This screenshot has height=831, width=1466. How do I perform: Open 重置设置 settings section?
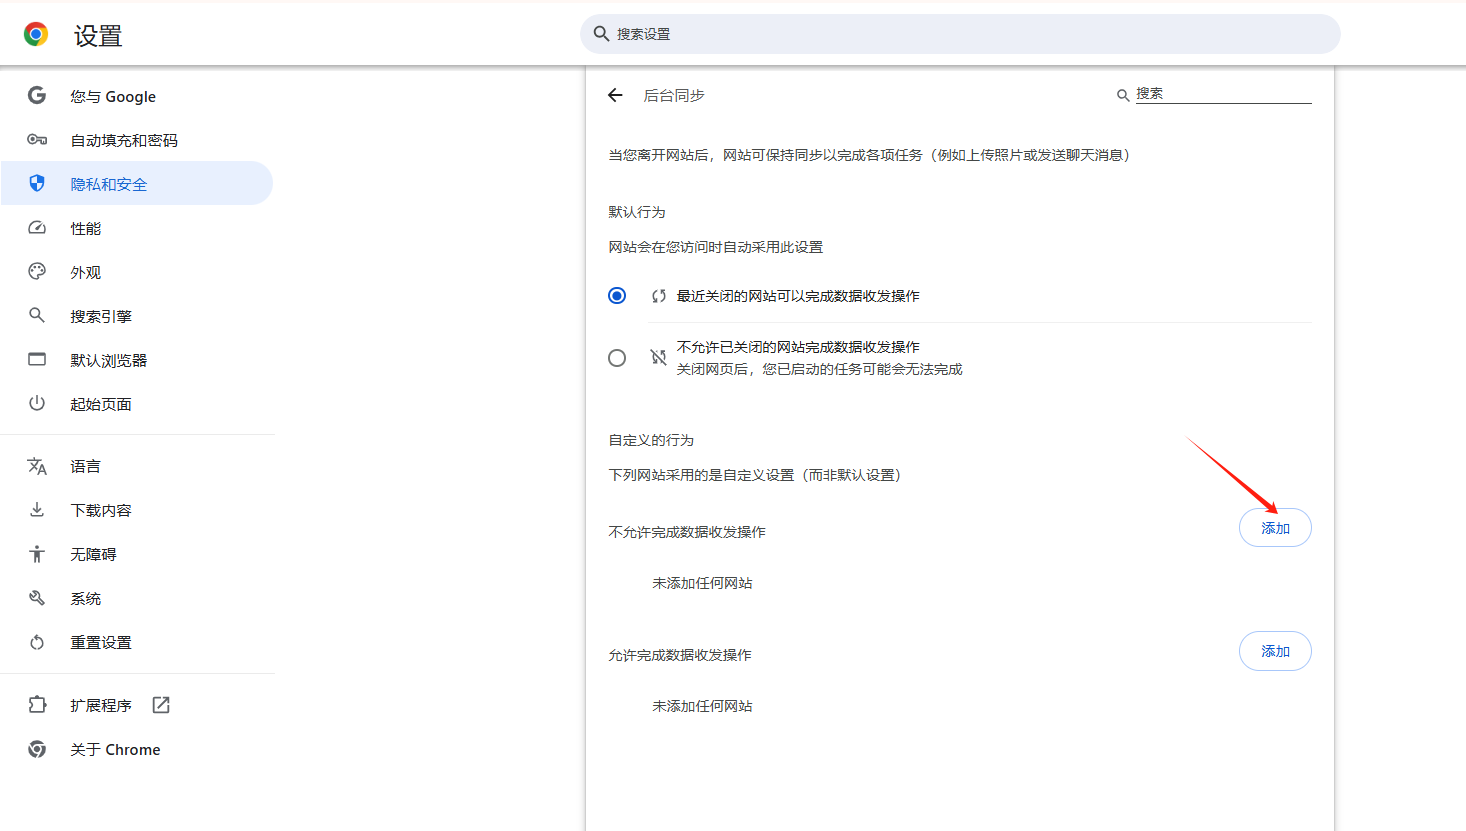click(137, 642)
